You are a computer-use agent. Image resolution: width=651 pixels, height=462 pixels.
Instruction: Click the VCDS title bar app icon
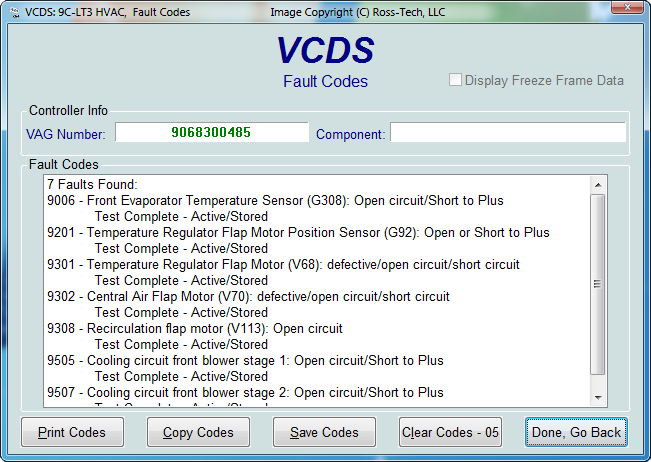(x=15, y=12)
